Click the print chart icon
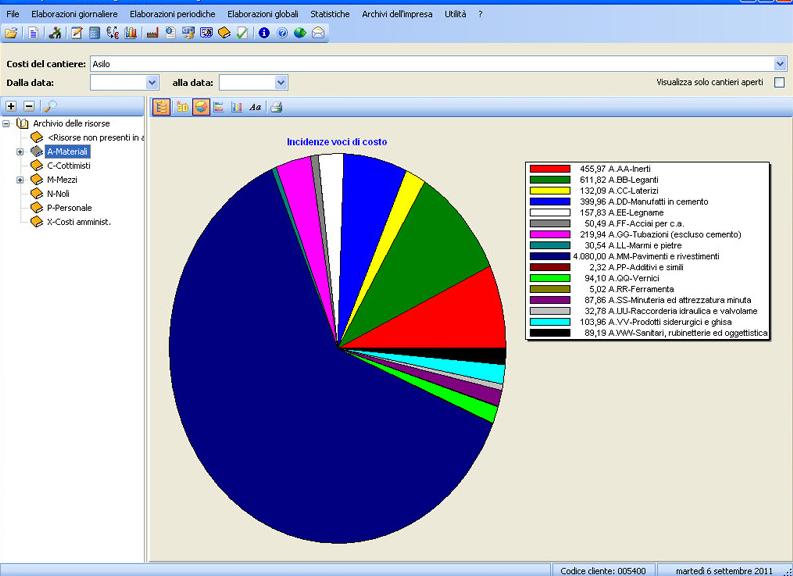Viewport: 793px width, 576px height. [276, 107]
